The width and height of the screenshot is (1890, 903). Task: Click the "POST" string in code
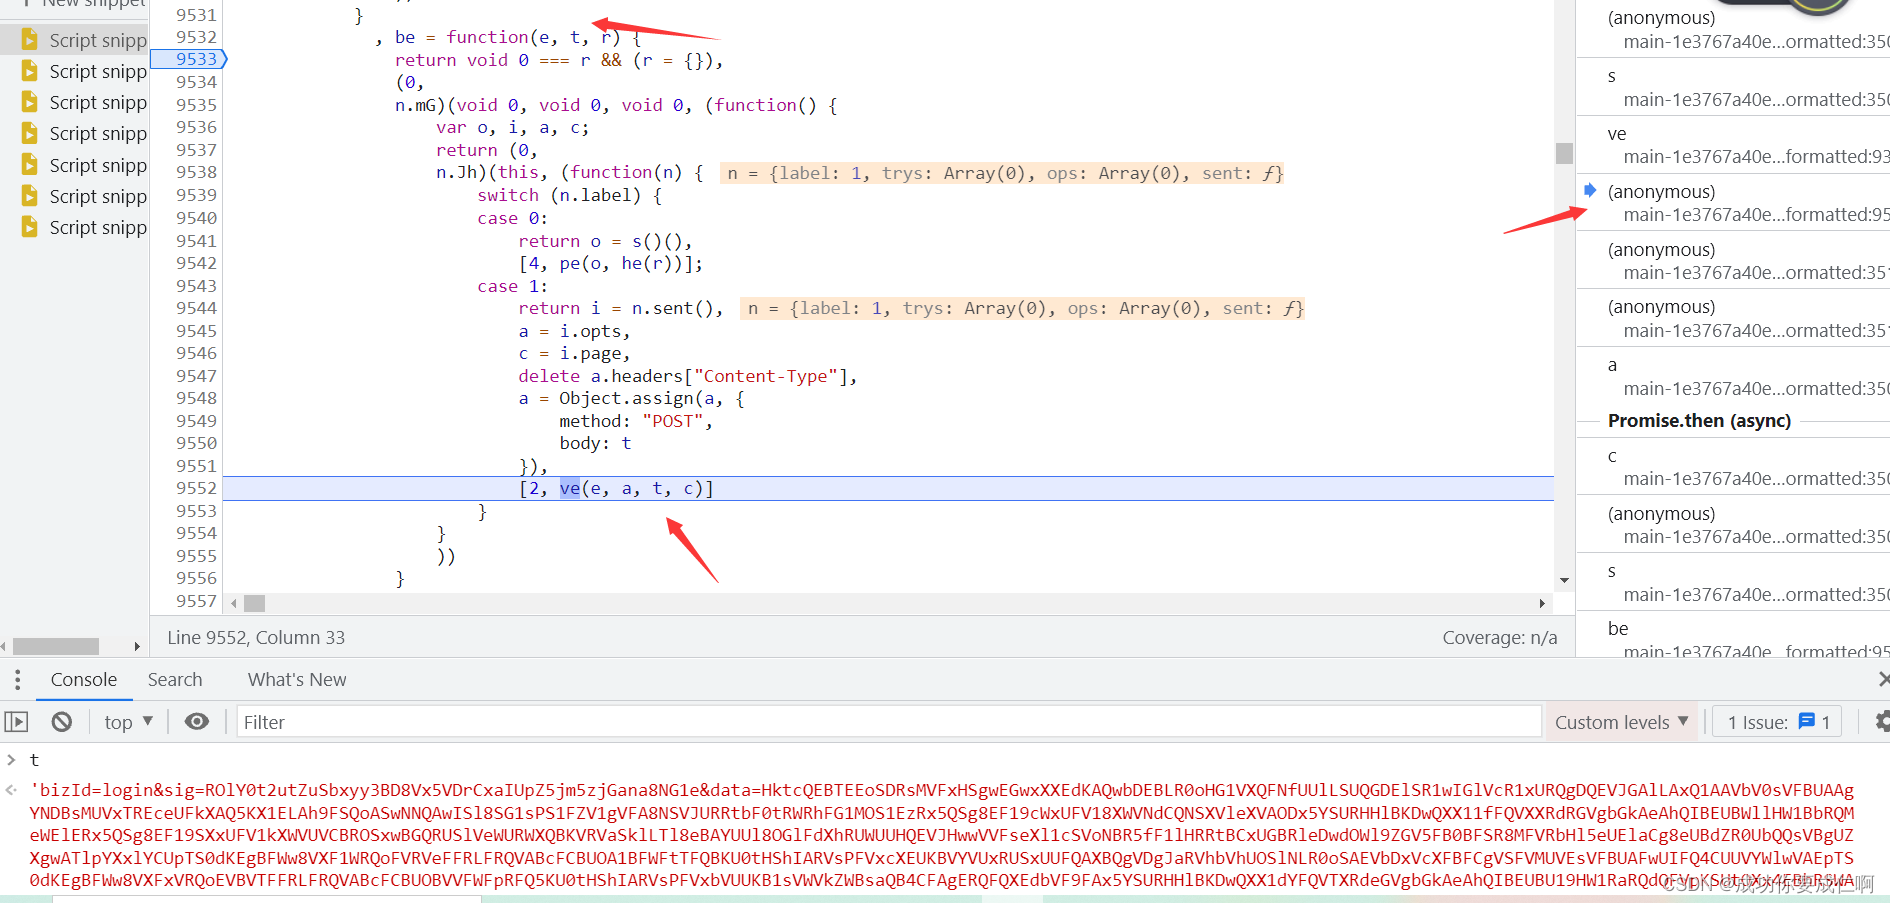(x=672, y=421)
